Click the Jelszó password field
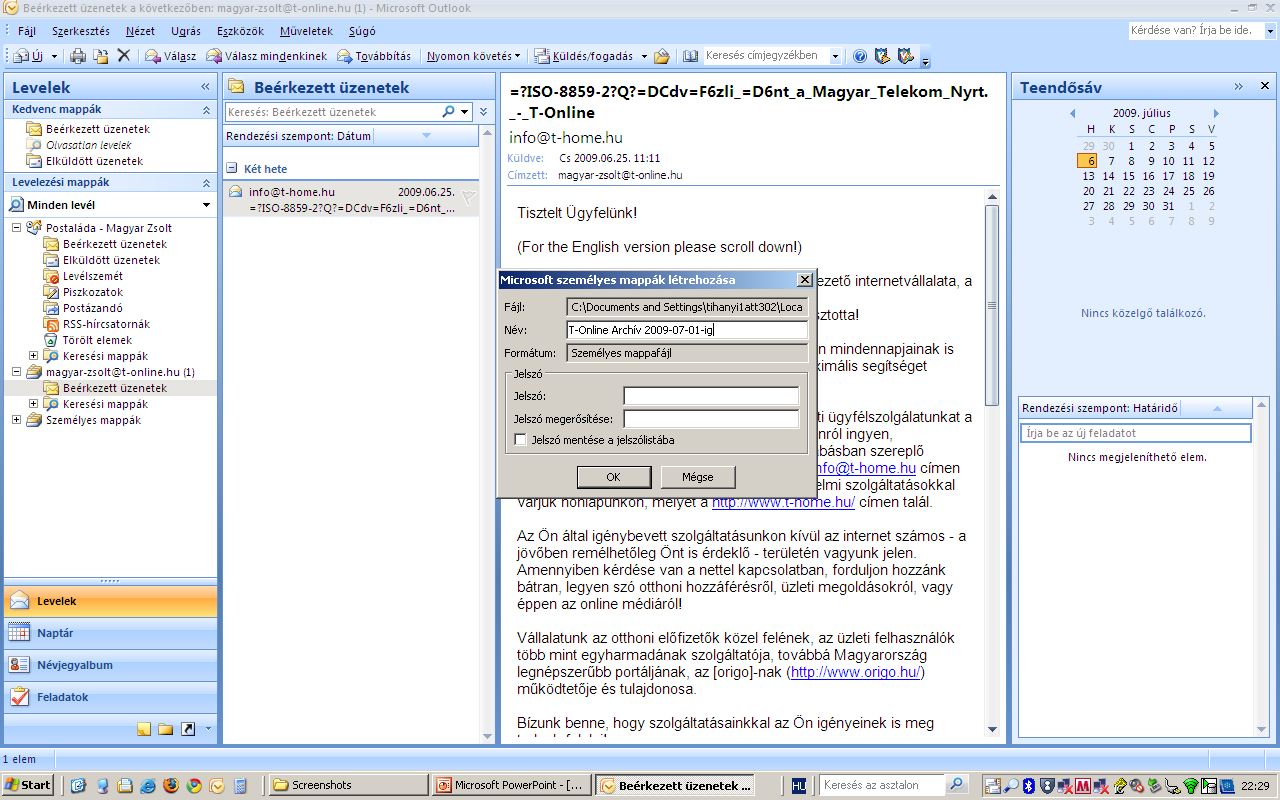The height and width of the screenshot is (800, 1280). (711, 396)
